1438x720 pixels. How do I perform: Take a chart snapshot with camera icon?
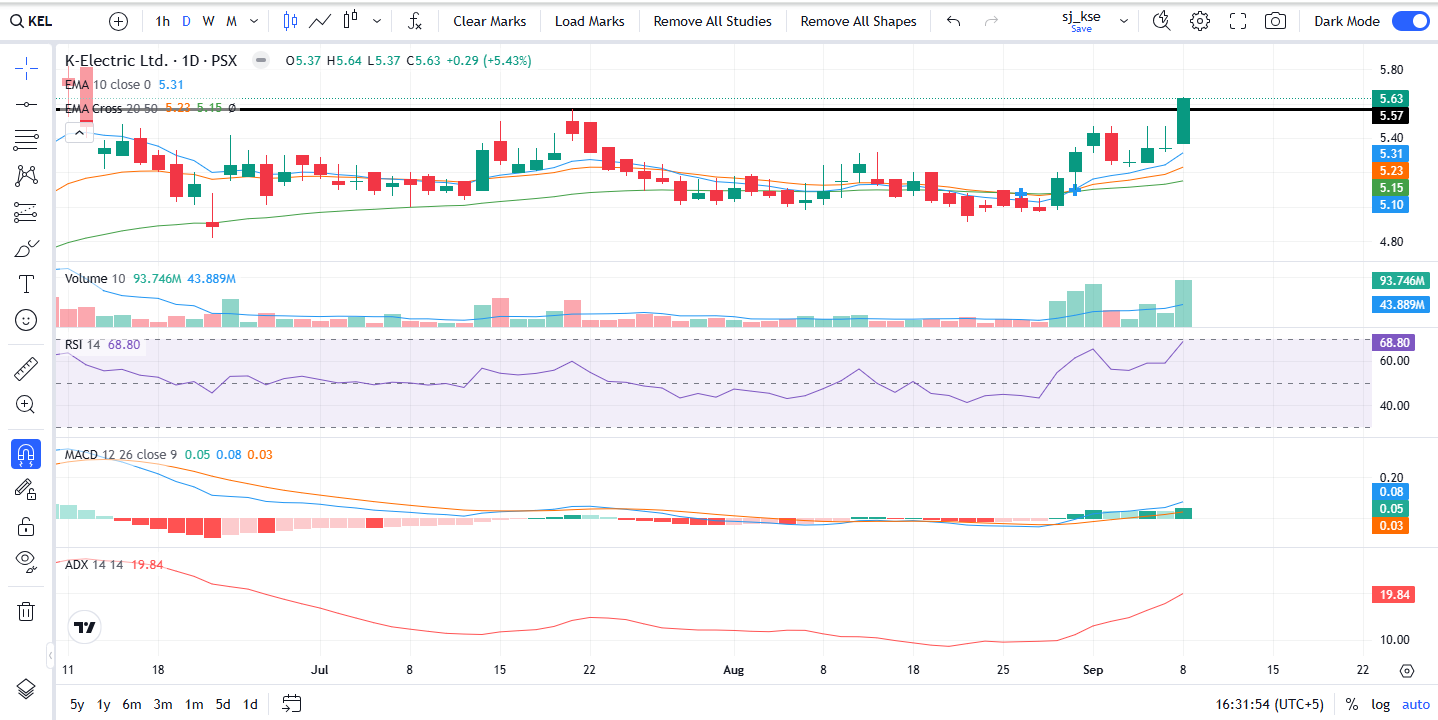coord(1275,21)
